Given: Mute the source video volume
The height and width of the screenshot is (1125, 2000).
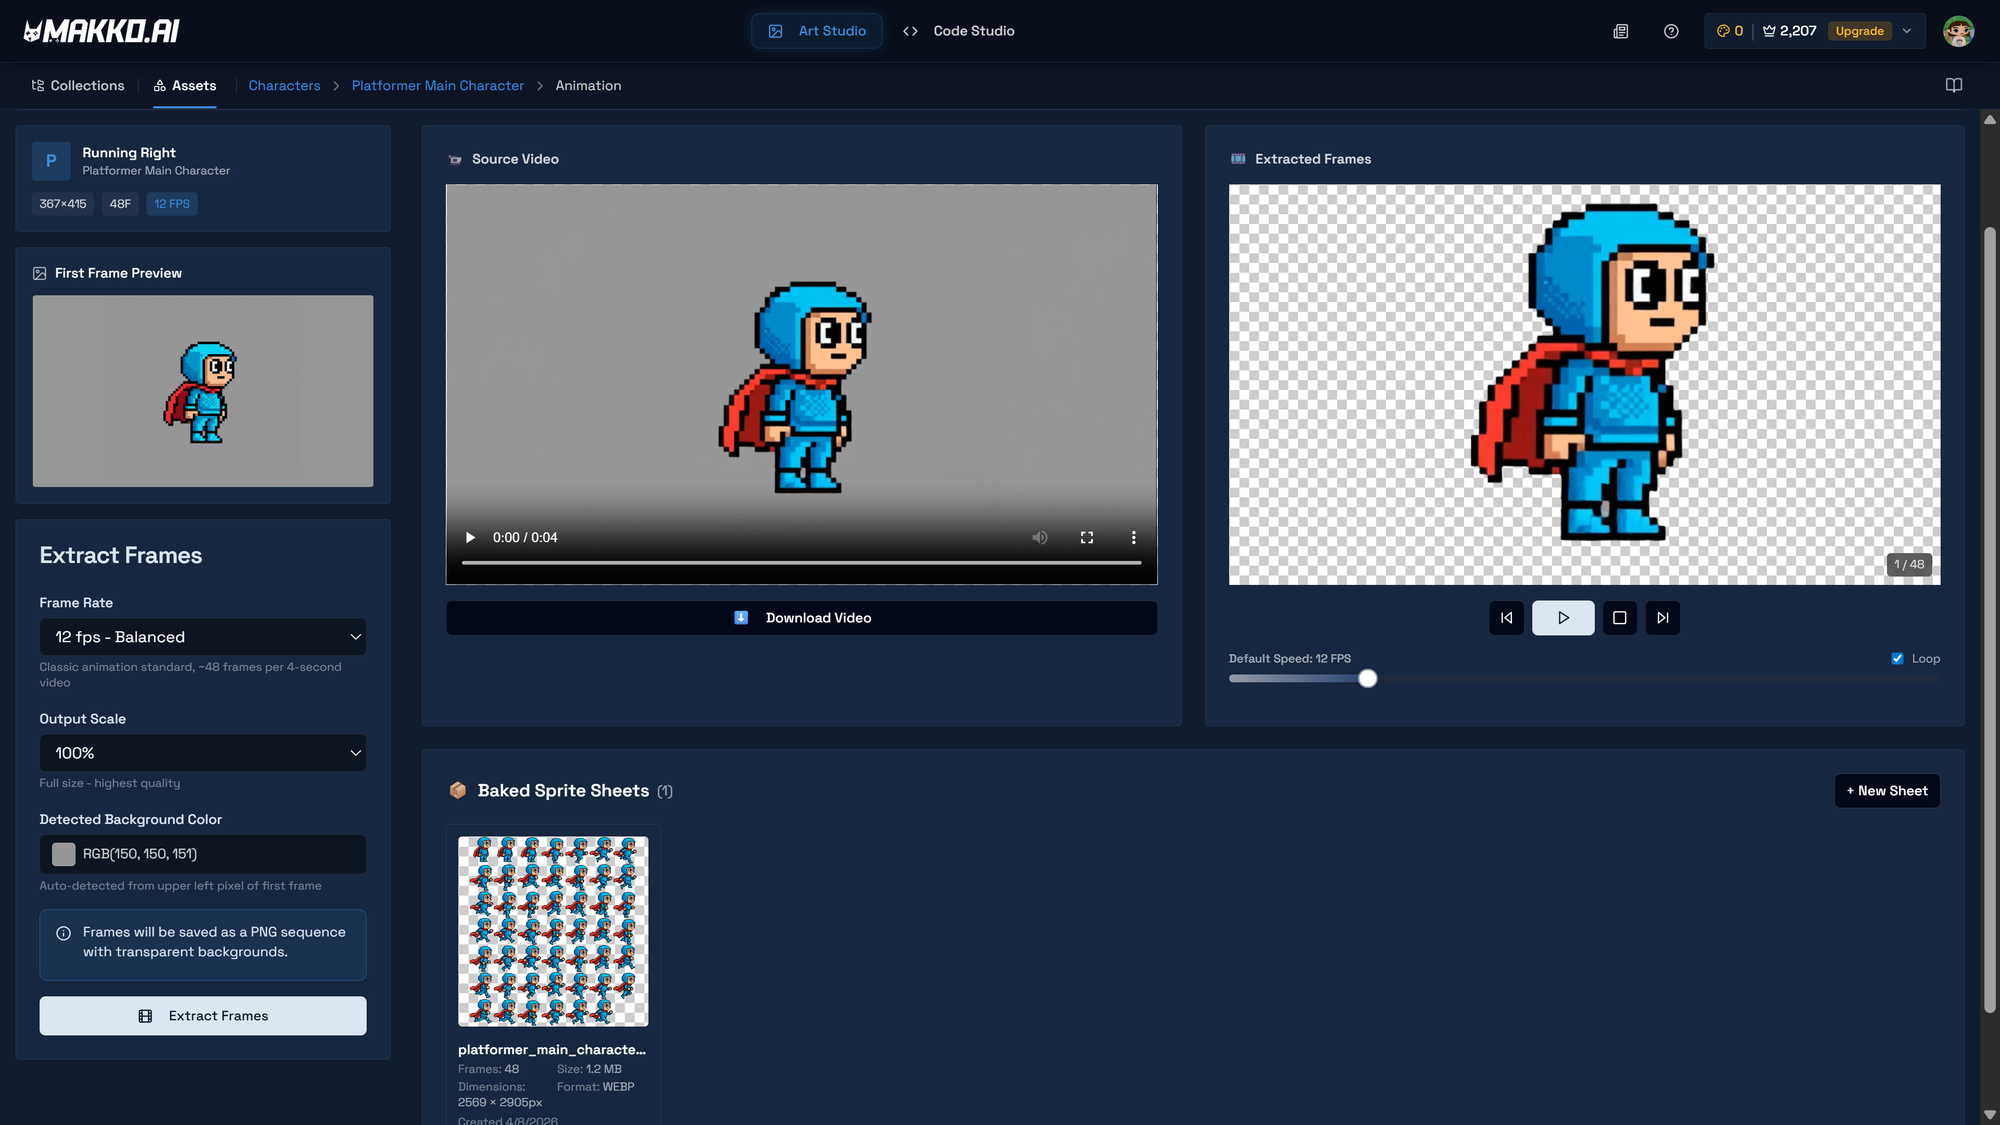Looking at the screenshot, I should pos(1040,538).
